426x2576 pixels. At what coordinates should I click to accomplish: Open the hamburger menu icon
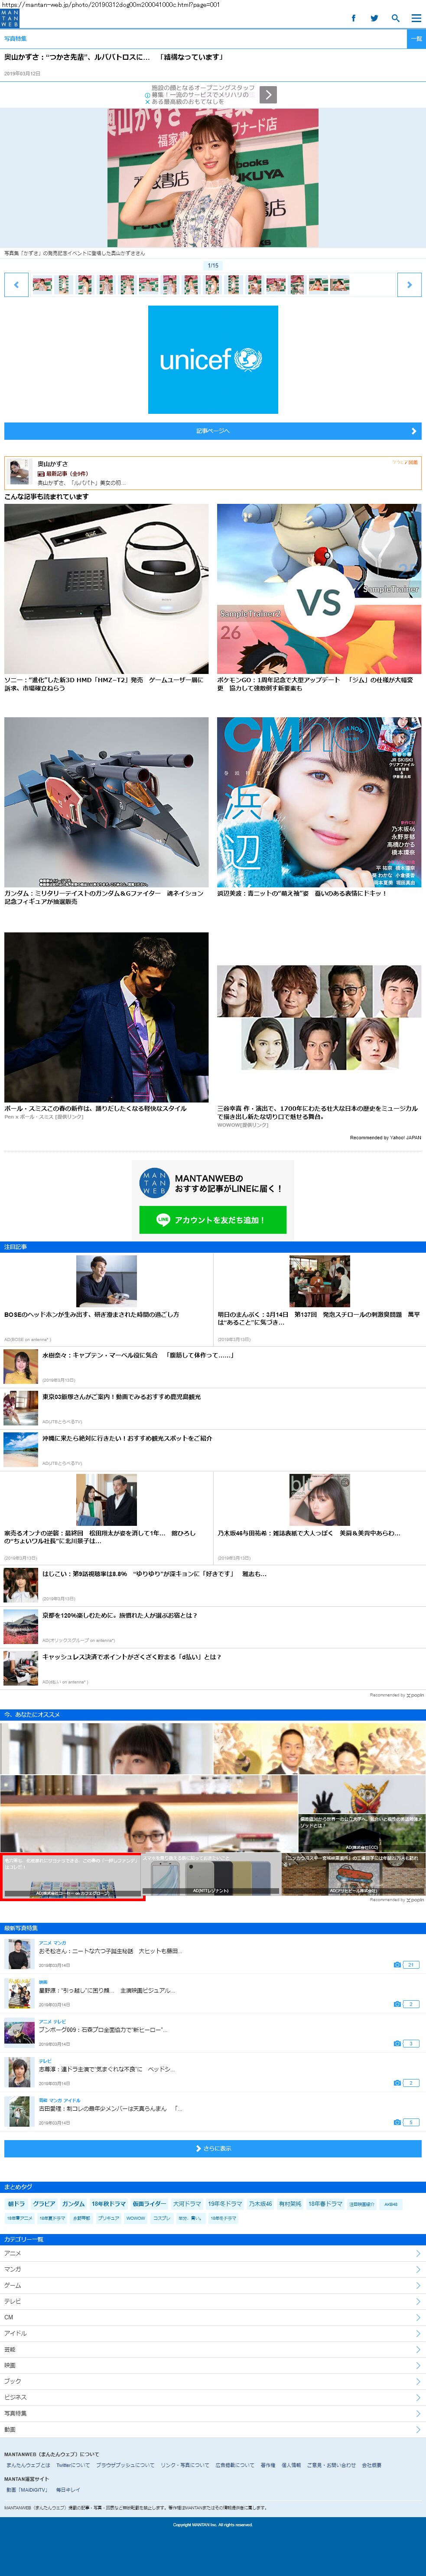click(x=416, y=18)
